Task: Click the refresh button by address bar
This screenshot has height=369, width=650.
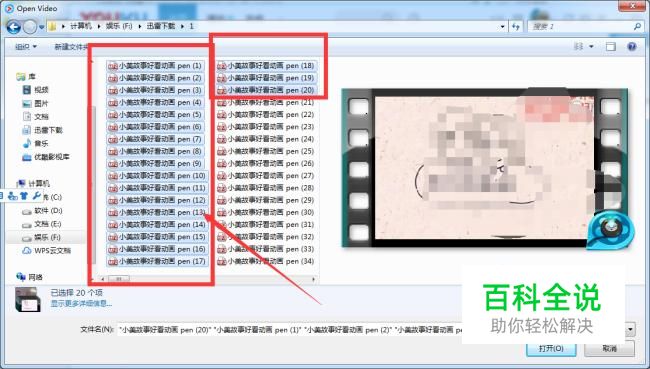Action: 516,27
